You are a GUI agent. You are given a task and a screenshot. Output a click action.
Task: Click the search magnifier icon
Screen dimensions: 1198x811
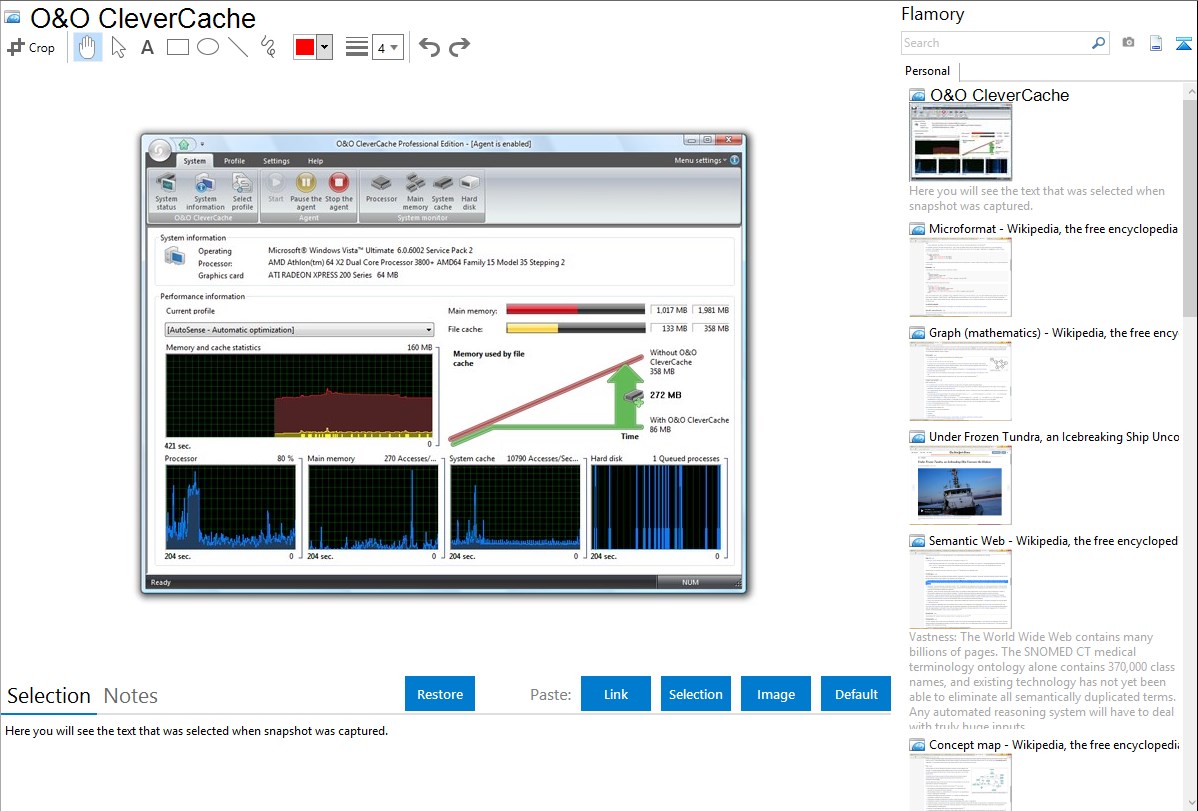pos(1099,43)
